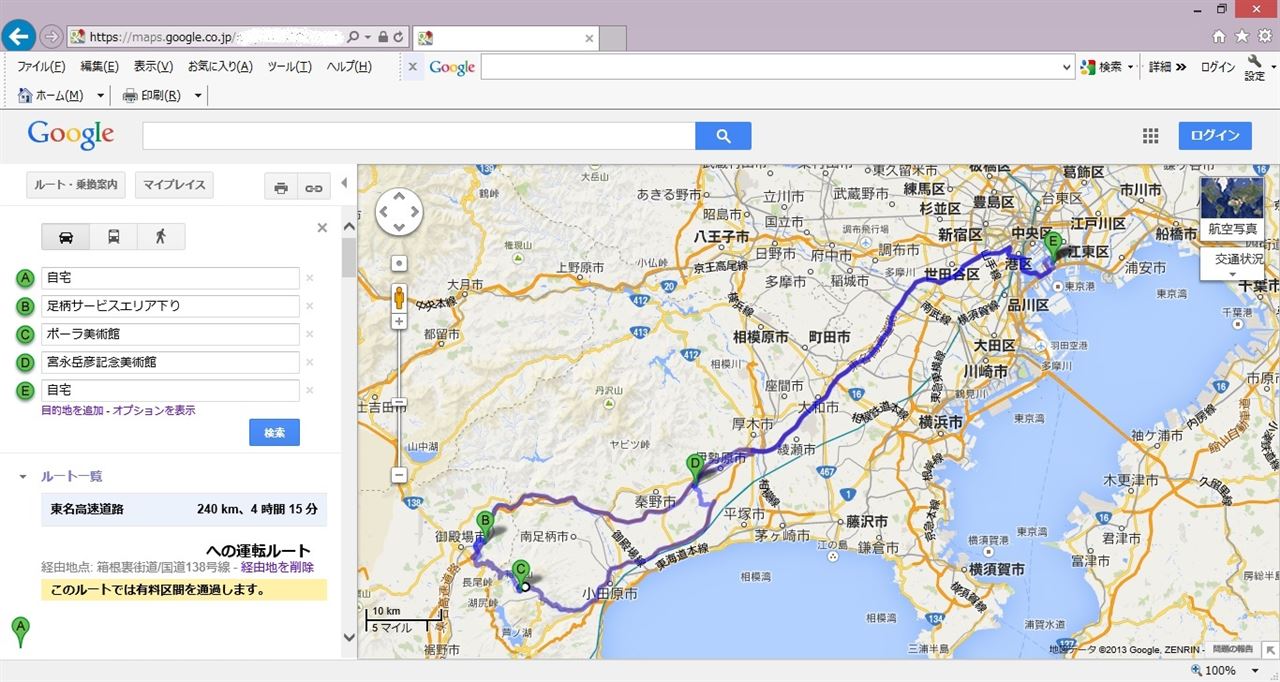Screen dimensions: 1280x682
Task: Zoom out the map with the minus button
Action: tap(399, 475)
